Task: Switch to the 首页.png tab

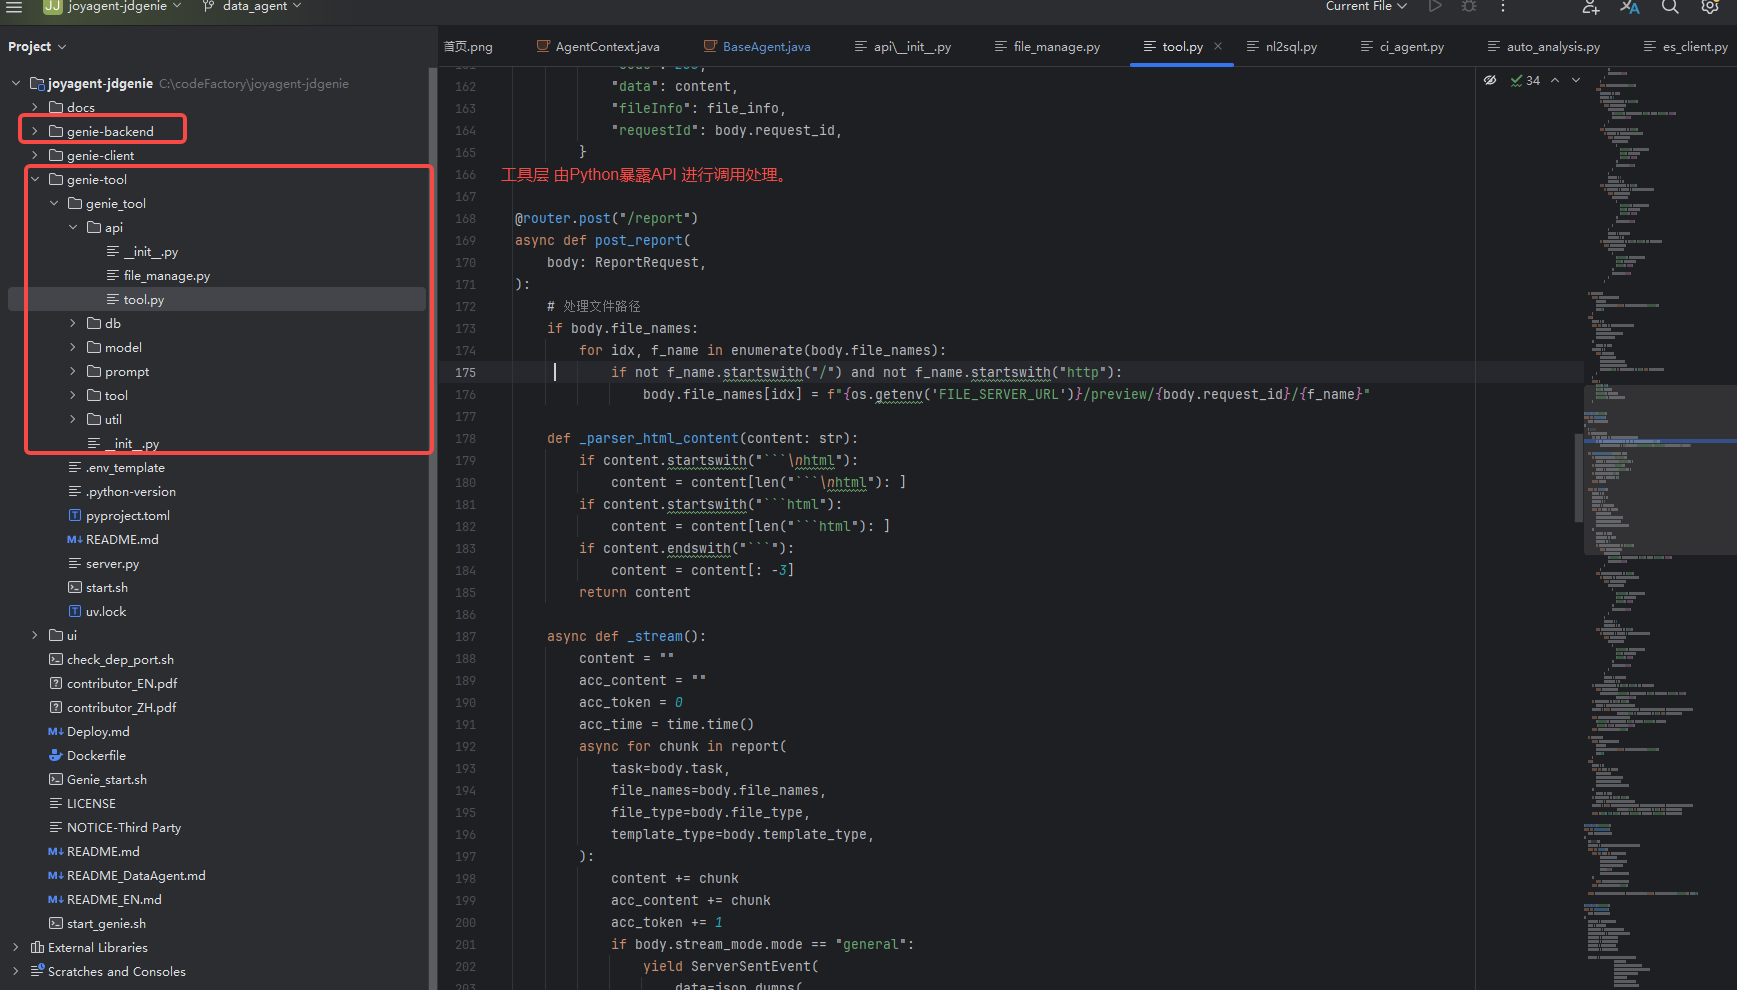Action: click(x=468, y=47)
